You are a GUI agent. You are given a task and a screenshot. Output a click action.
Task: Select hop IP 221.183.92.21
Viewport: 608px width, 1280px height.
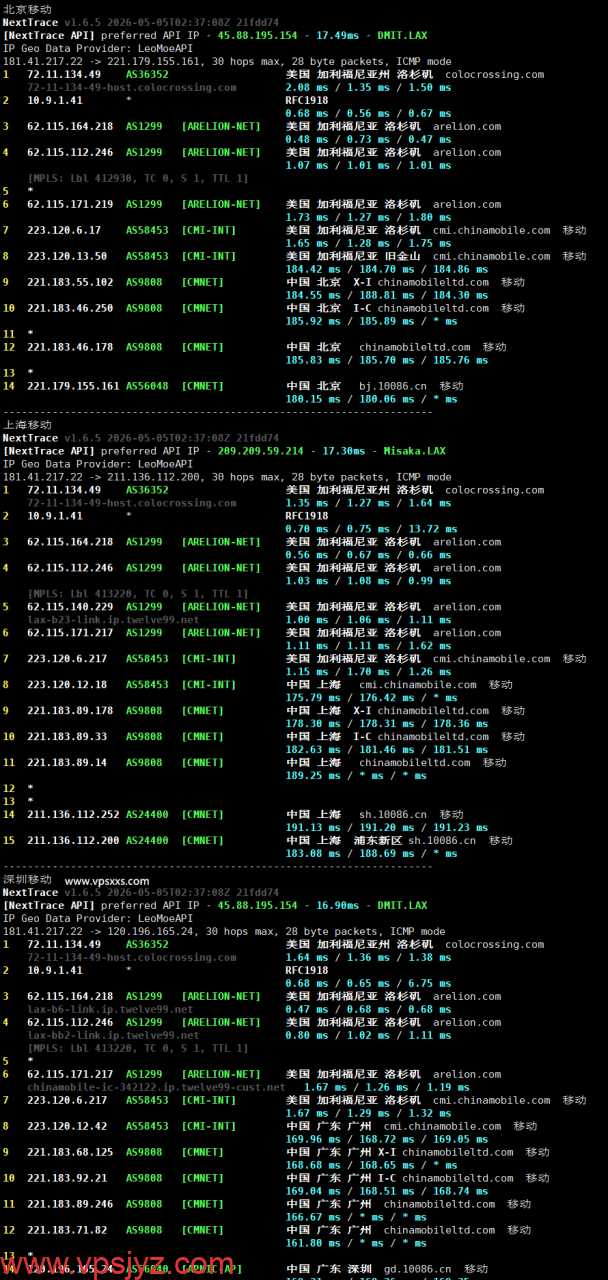67,1179
